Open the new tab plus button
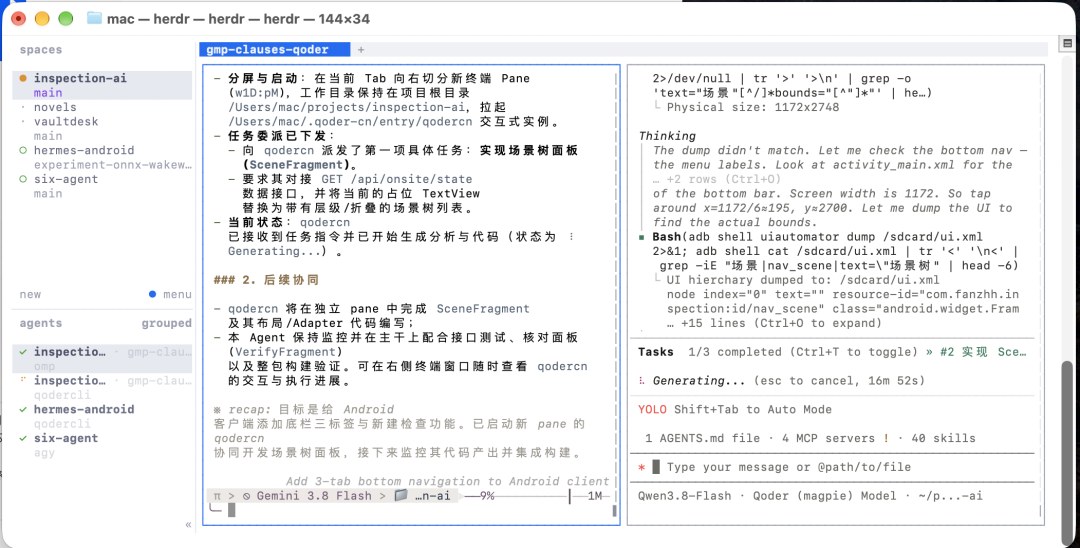Viewport: 1080px width, 548px height. (360, 50)
